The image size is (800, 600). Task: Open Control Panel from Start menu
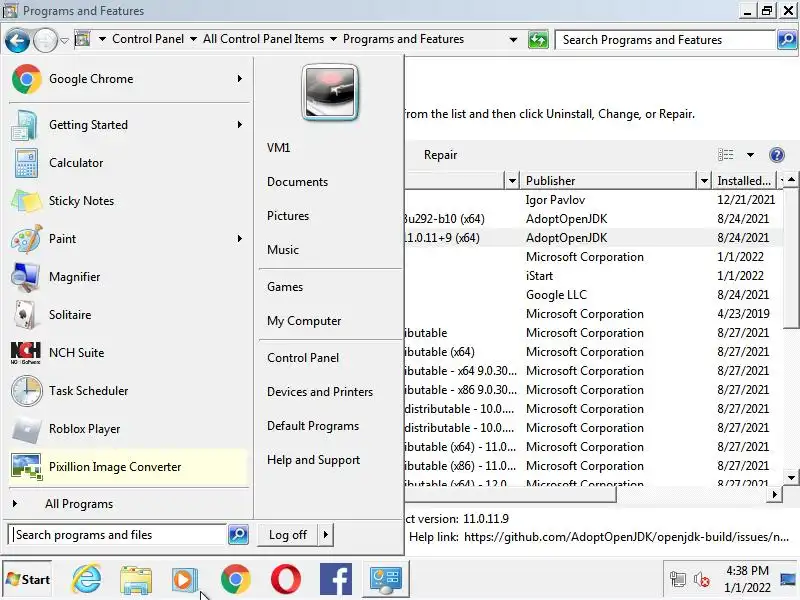click(x=303, y=358)
